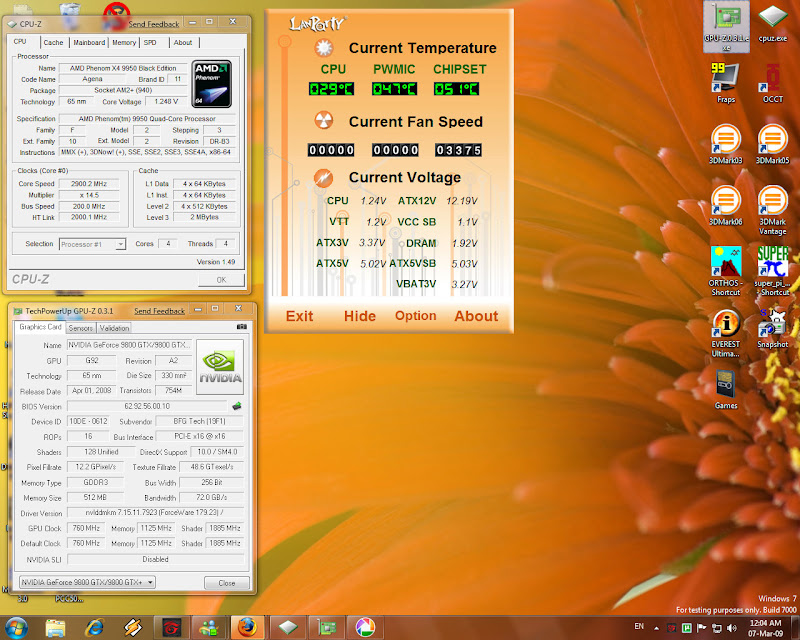Click the Core Speed 2900.2 MHz field
800x640 pixels.
coord(89,184)
